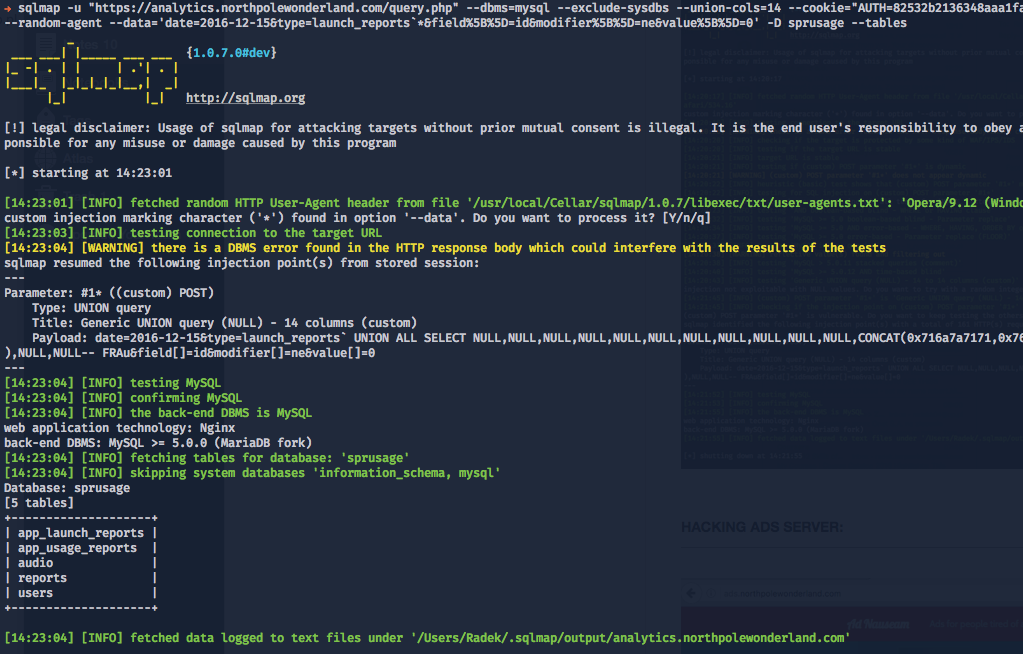Click 'the back-end DBMS is MySQL' line
This screenshot has height=654, width=1023.
(158, 413)
